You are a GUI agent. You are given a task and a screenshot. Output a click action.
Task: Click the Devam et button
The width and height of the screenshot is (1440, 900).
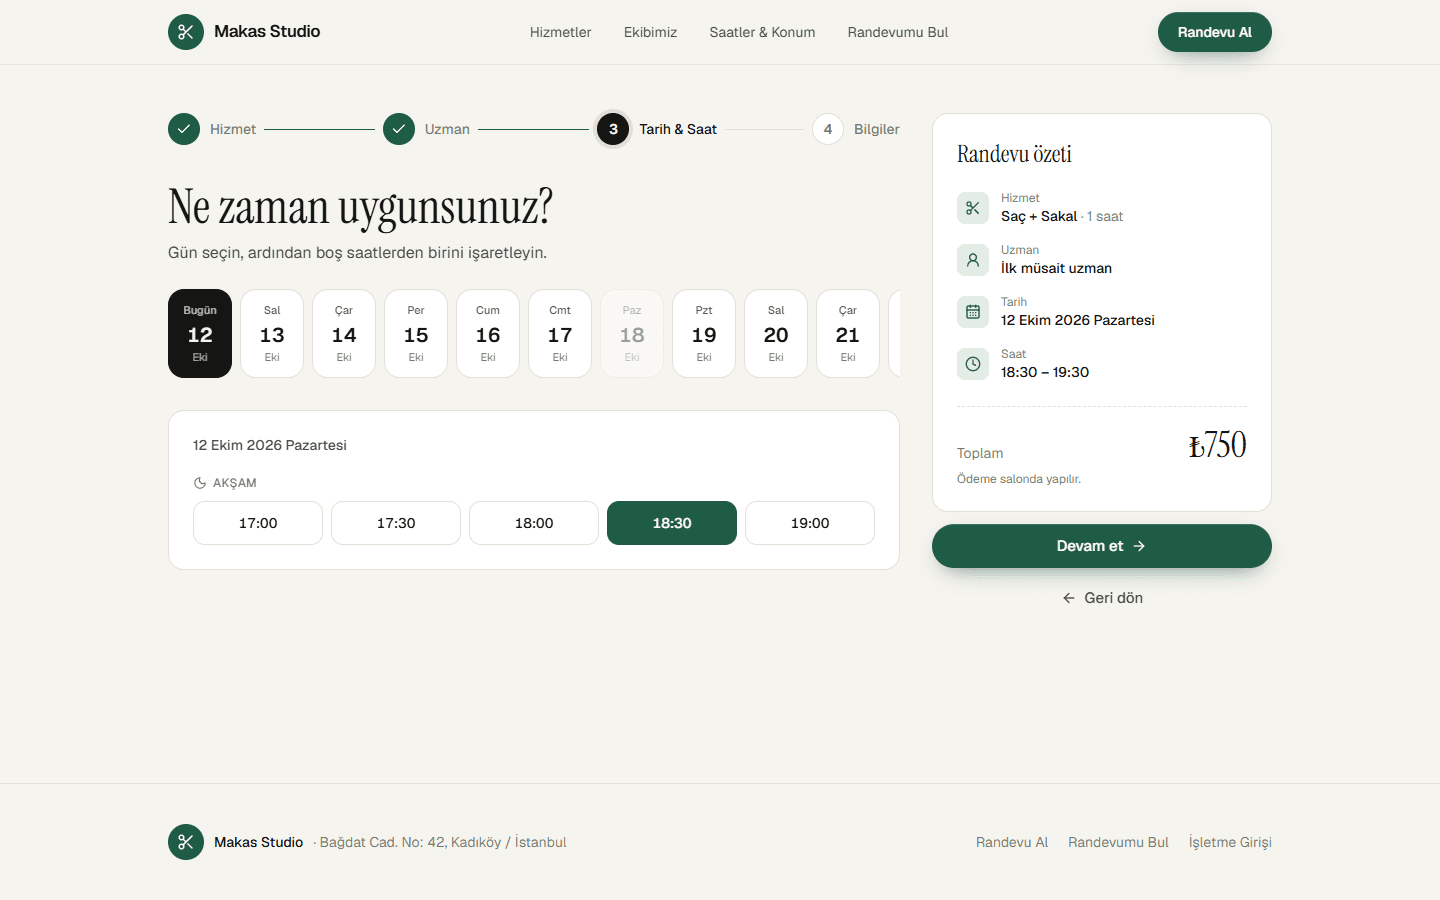(x=1102, y=546)
